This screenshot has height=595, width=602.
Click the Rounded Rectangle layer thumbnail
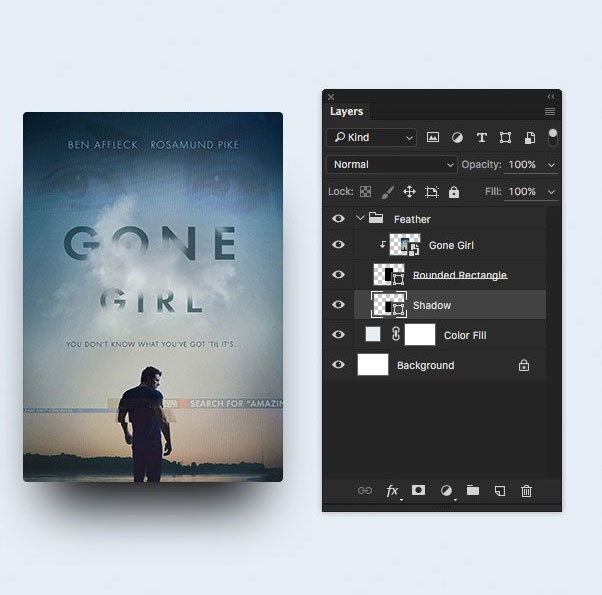pos(389,274)
